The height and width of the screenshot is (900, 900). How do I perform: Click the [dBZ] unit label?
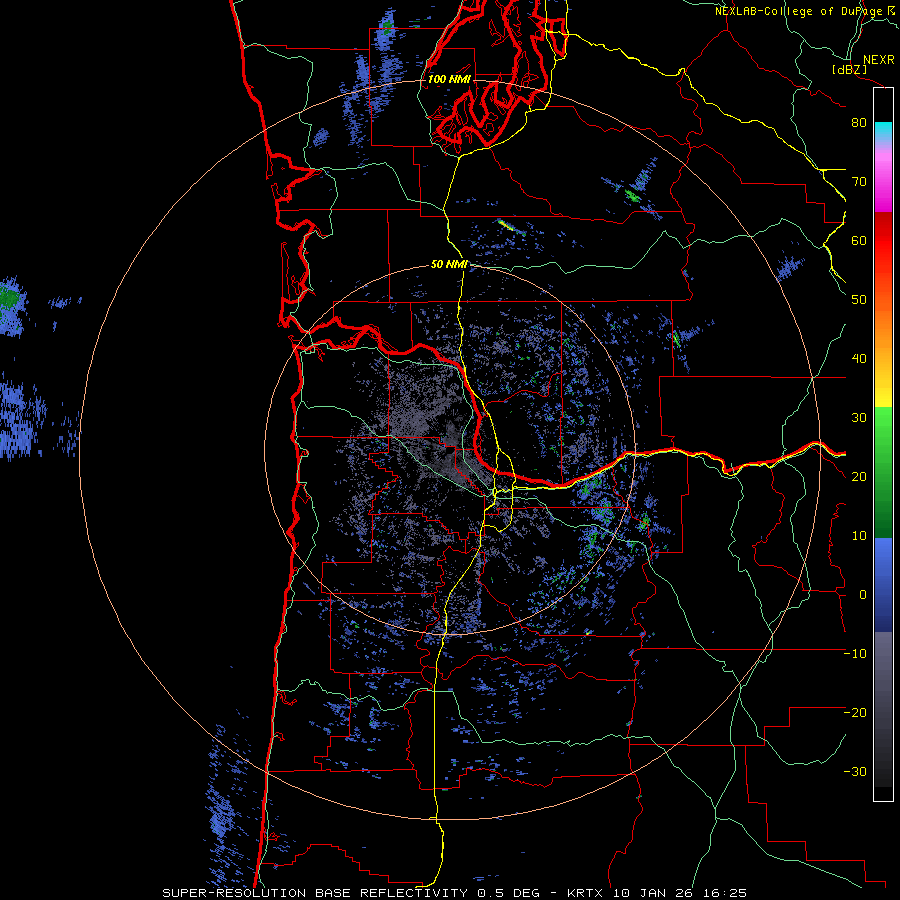click(x=849, y=70)
